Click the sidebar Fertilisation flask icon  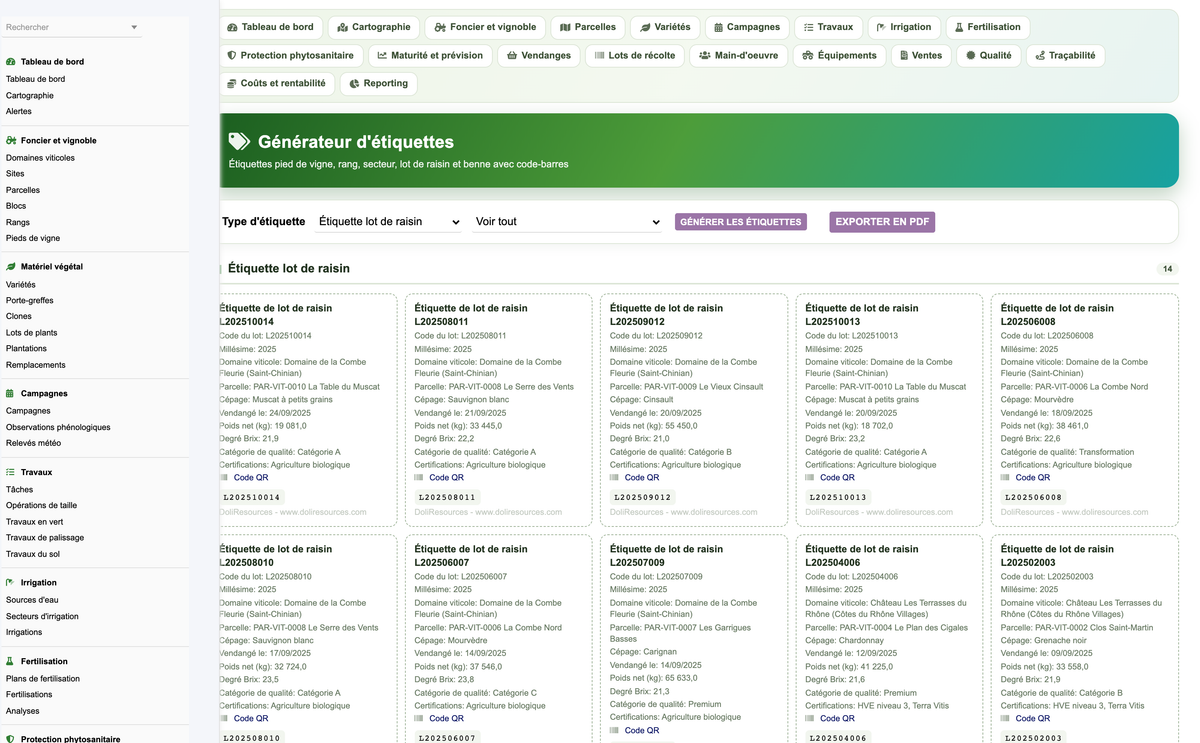tap(11, 662)
